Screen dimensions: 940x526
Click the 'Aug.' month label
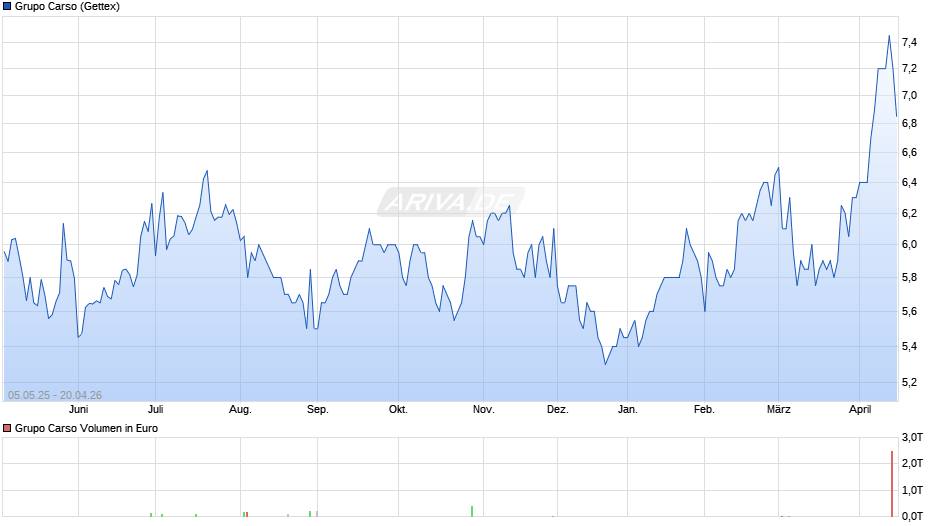[240, 410]
